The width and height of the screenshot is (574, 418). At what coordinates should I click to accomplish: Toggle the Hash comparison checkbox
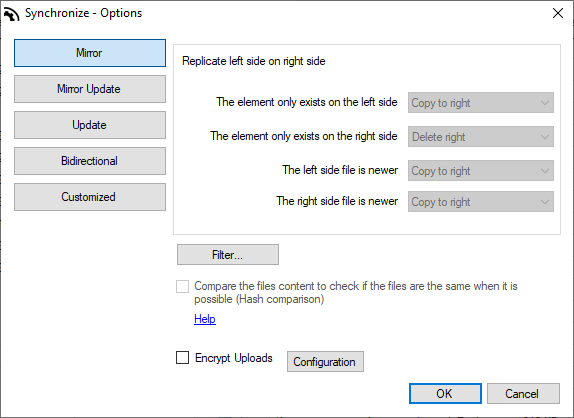point(182,286)
